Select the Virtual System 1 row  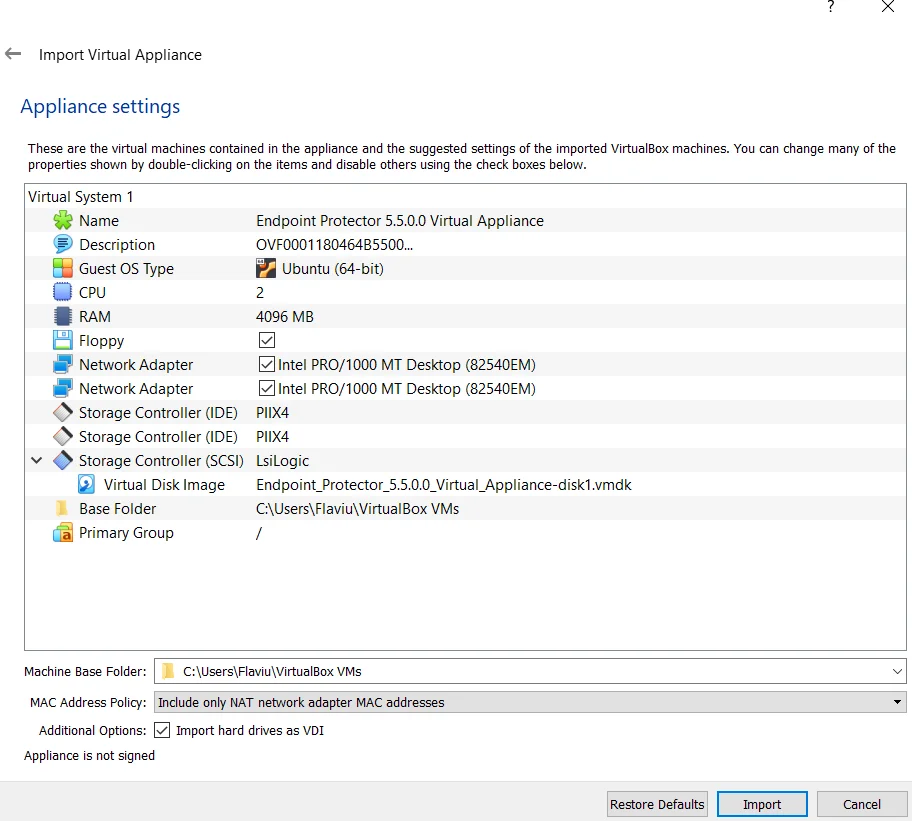[x=465, y=197]
